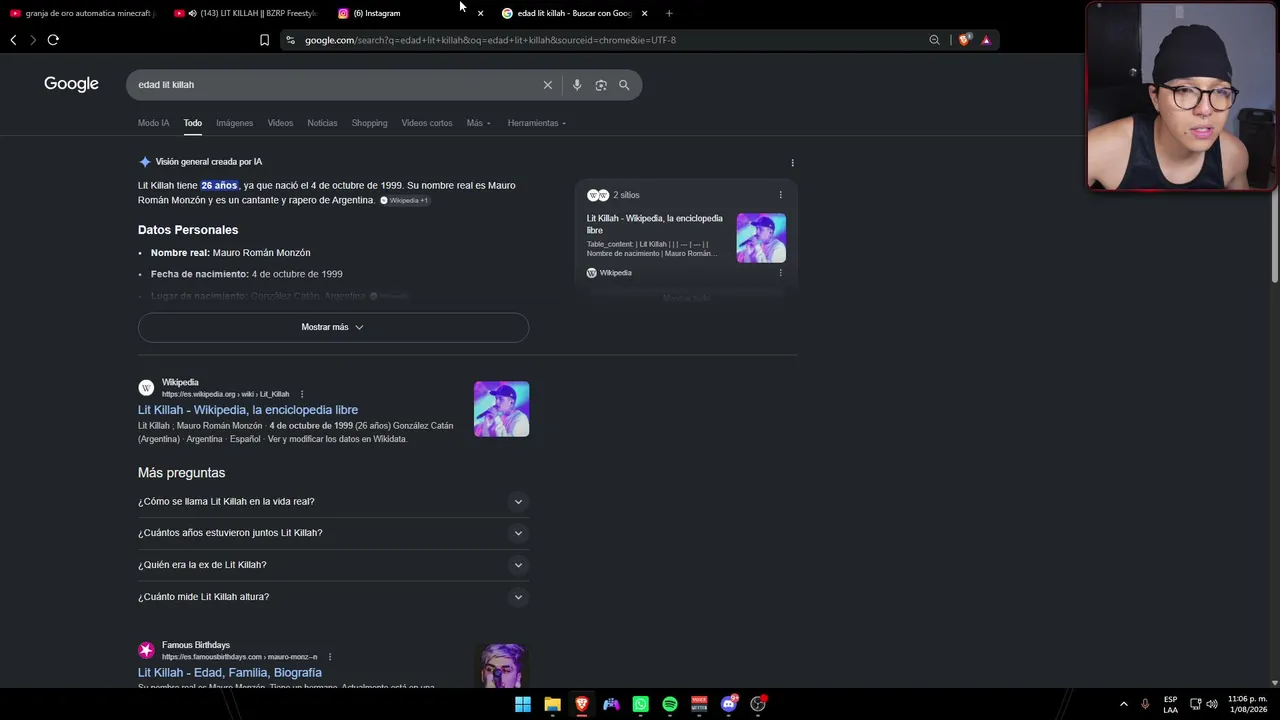Image resolution: width=1280 pixels, height=720 pixels.
Task: Expand '¿Cuántos años estuvieron juntos Lit Killah?'
Action: [333, 533]
